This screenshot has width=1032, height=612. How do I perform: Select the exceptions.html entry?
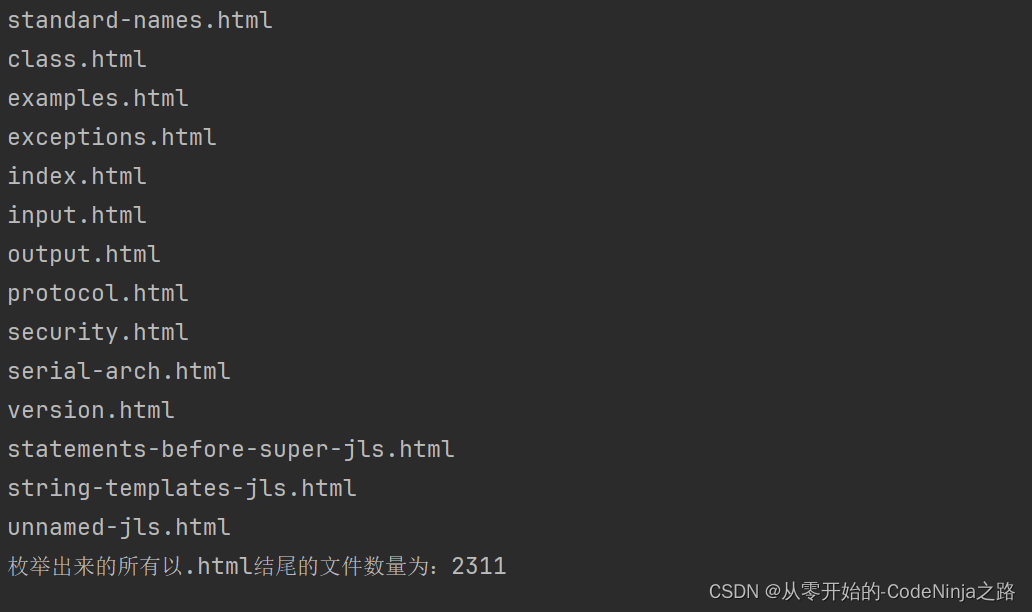click(112, 138)
